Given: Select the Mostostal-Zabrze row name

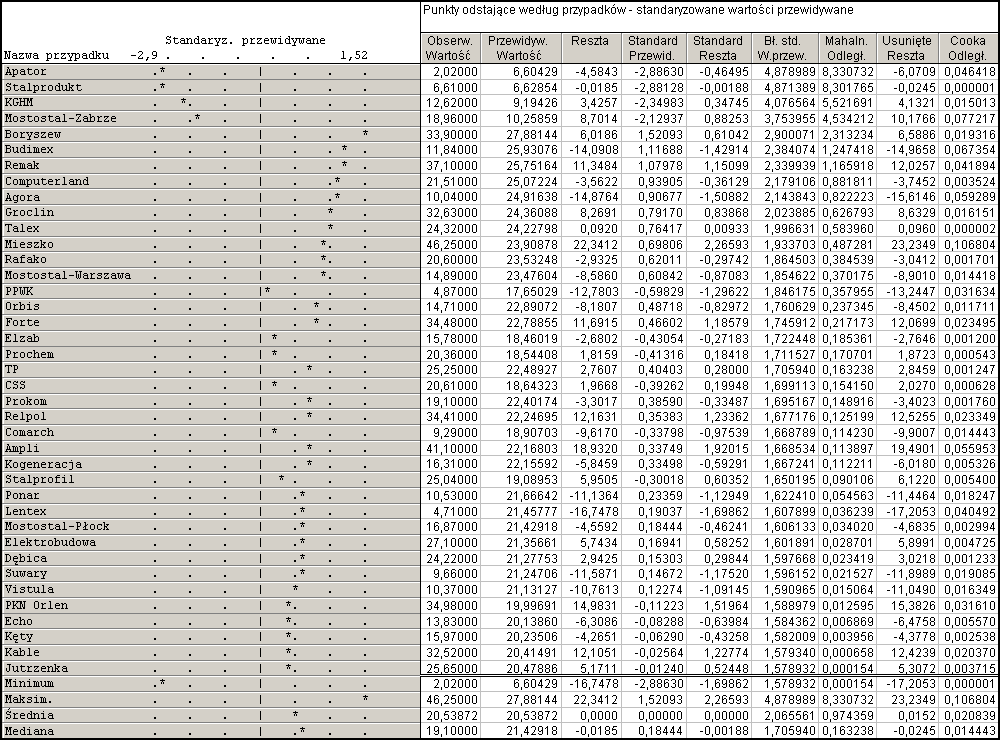Looking at the screenshot, I should click(61, 119).
